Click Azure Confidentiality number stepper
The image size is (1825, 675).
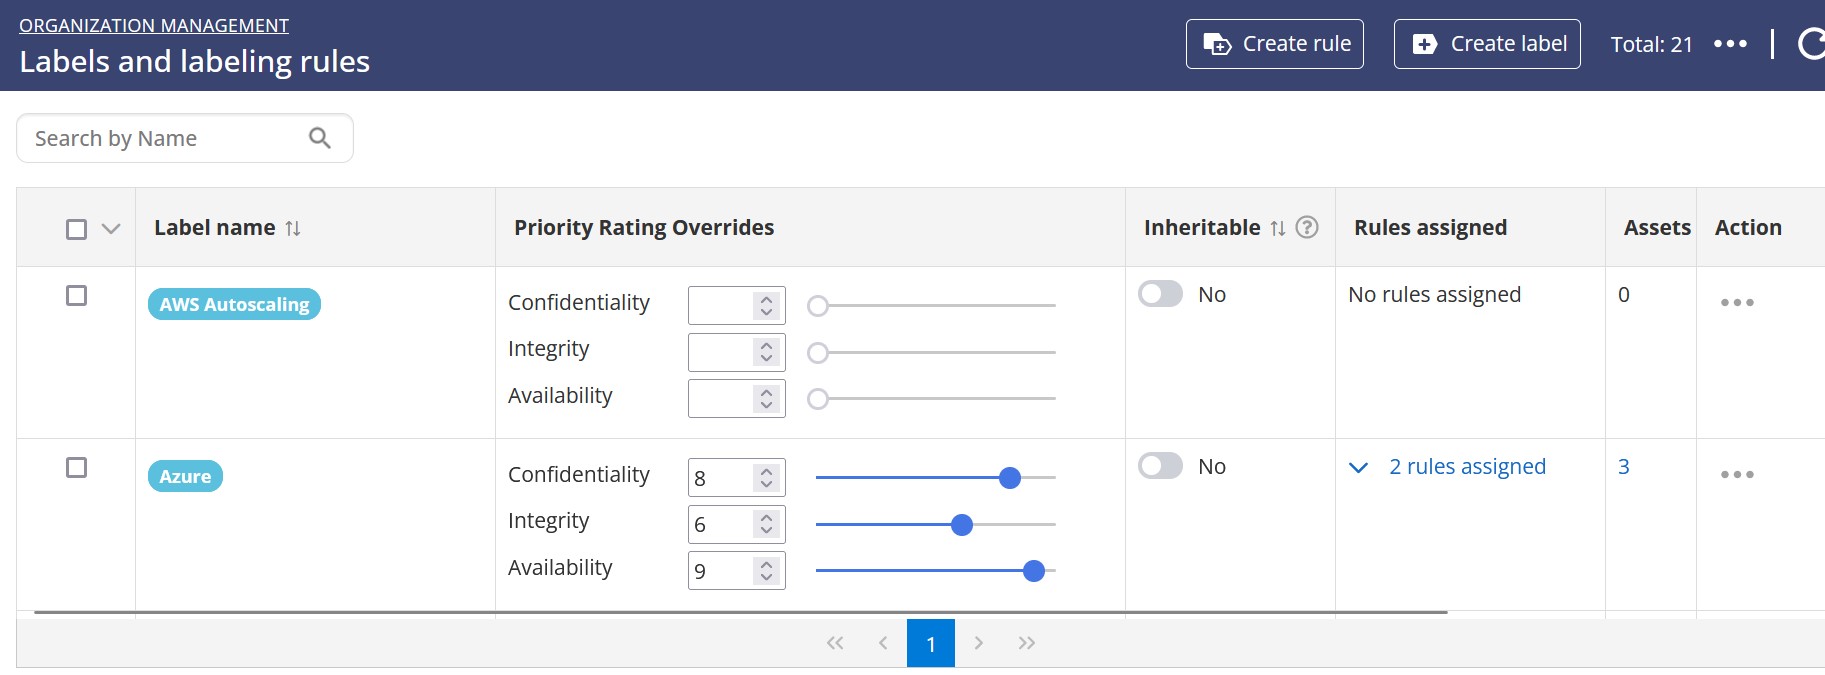[x=766, y=478]
